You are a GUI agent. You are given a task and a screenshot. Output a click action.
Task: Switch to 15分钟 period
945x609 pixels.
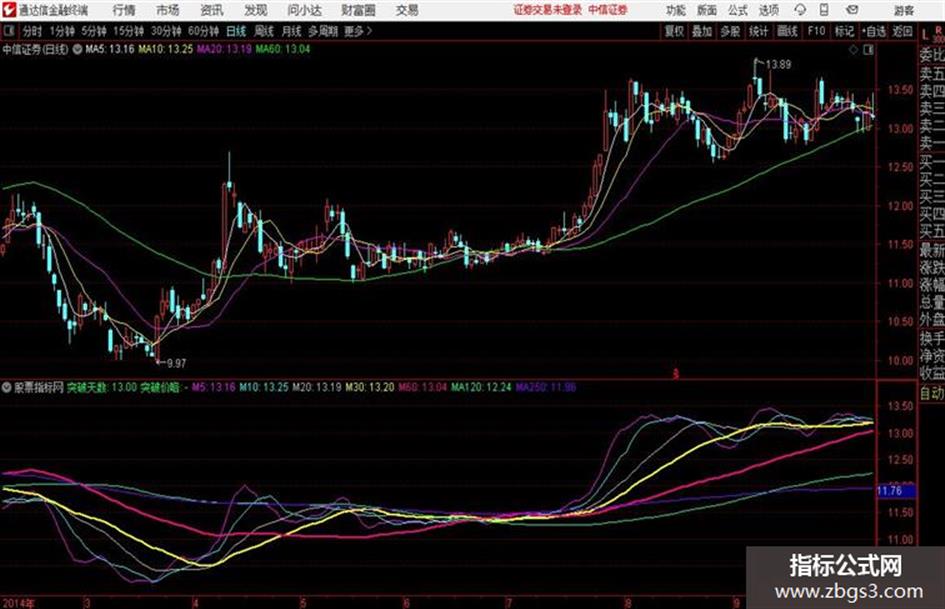[128, 31]
